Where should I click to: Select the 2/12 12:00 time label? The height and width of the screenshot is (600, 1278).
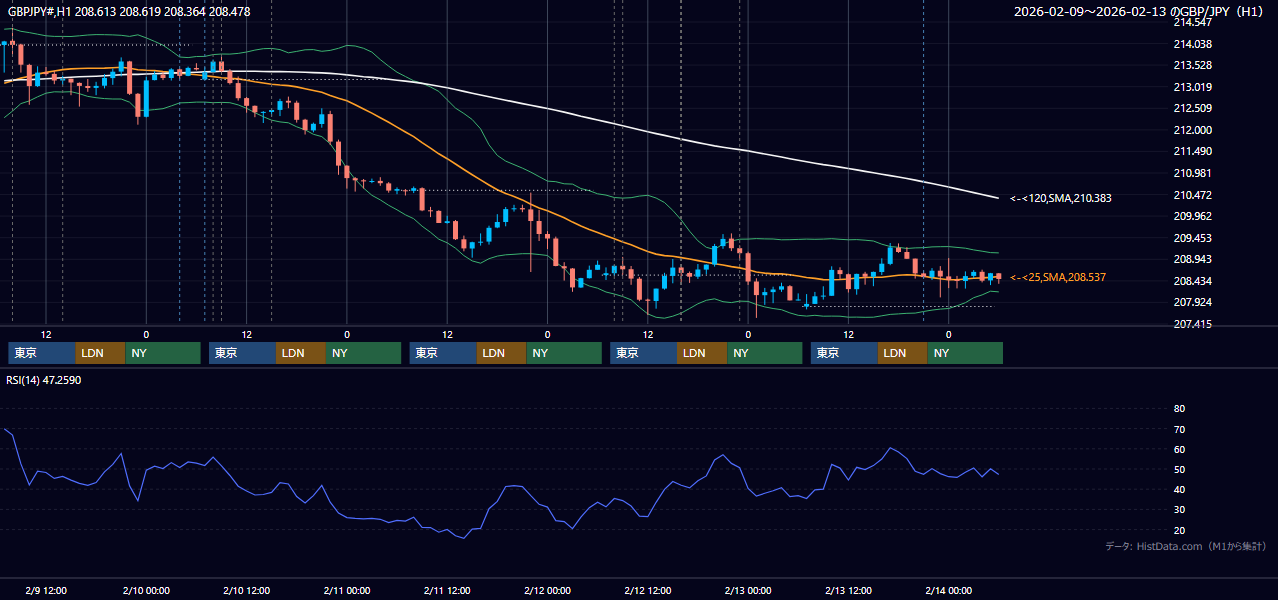[648, 590]
